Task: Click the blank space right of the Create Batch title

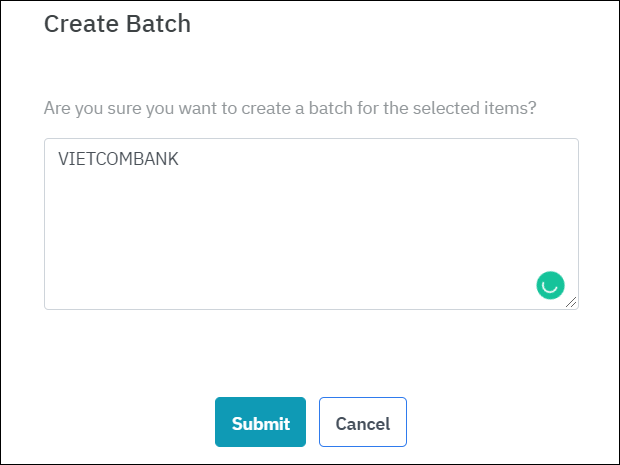Action: [400, 23]
